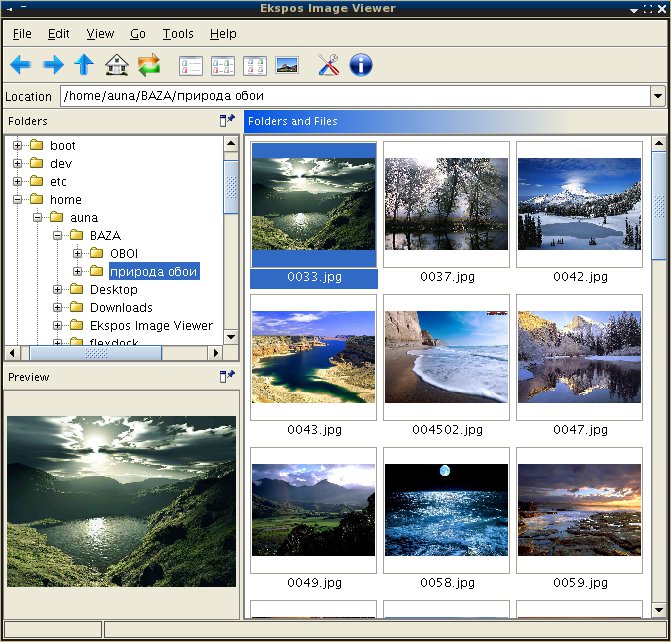Open the blue info icon

tap(361, 65)
